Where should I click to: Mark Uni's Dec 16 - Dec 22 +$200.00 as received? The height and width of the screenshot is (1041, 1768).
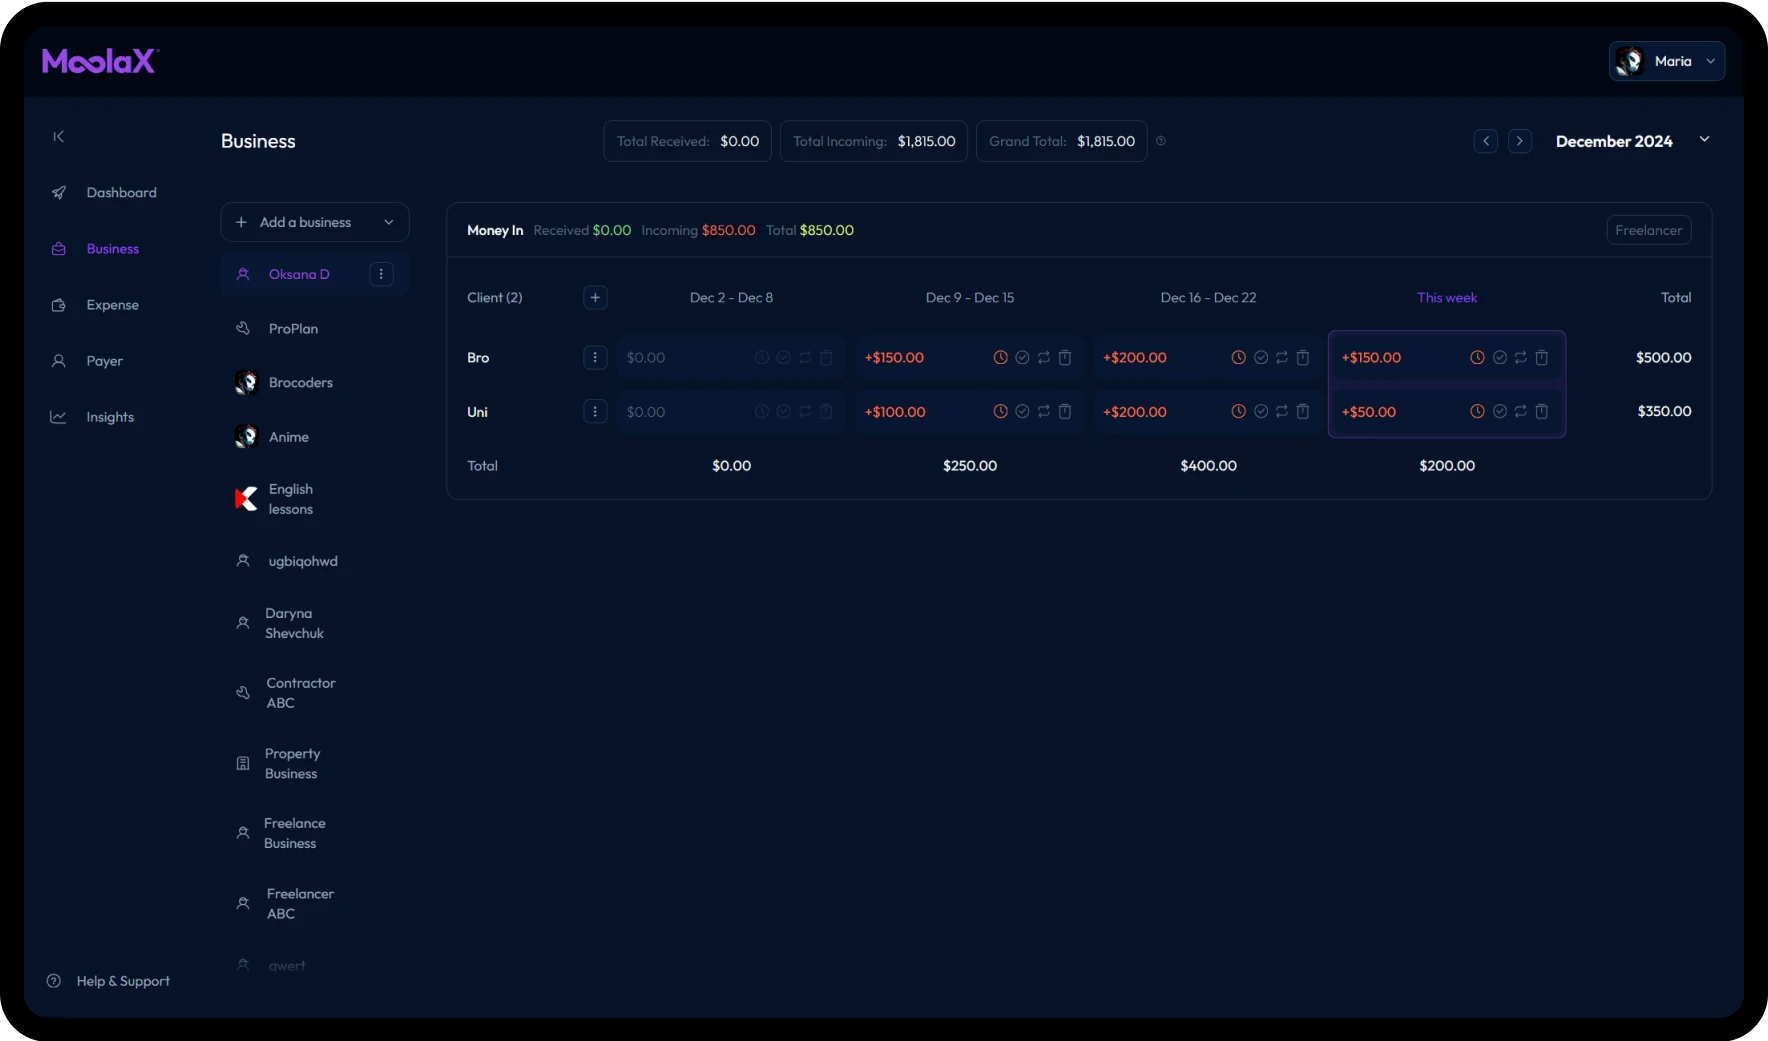tap(1260, 412)
